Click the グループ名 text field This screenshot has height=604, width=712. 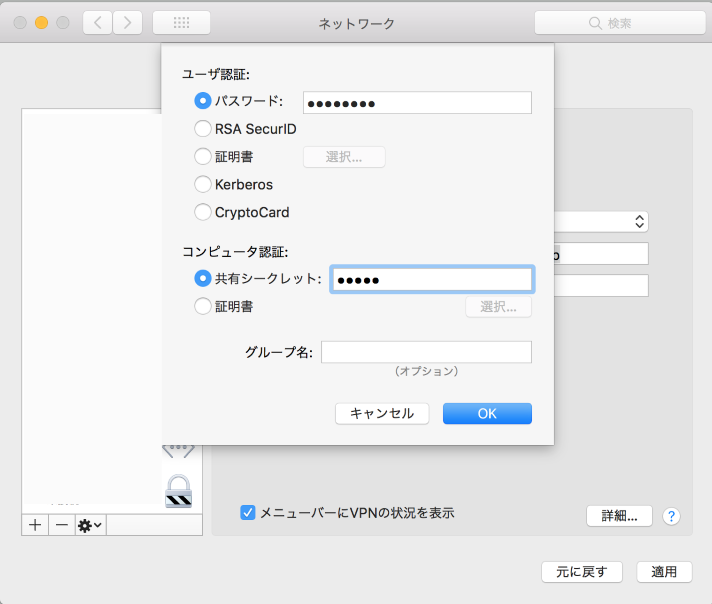coord(426,352)
